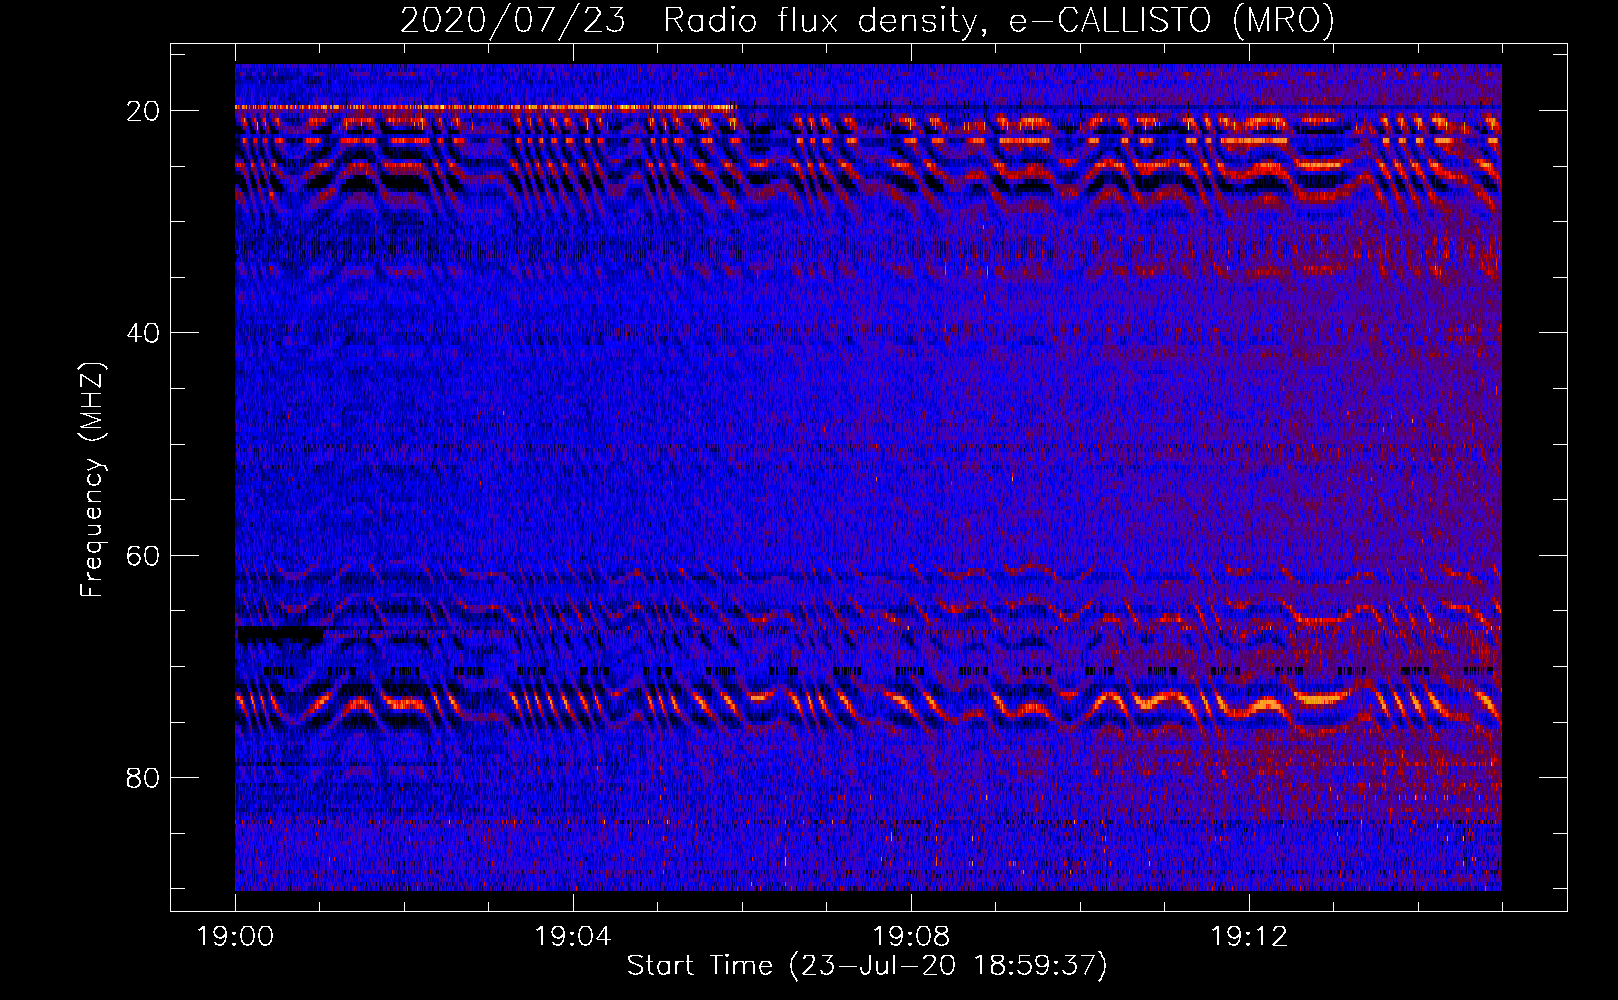
Task: Click the 19:08 time tick label
Action: (x=911, y=937)
